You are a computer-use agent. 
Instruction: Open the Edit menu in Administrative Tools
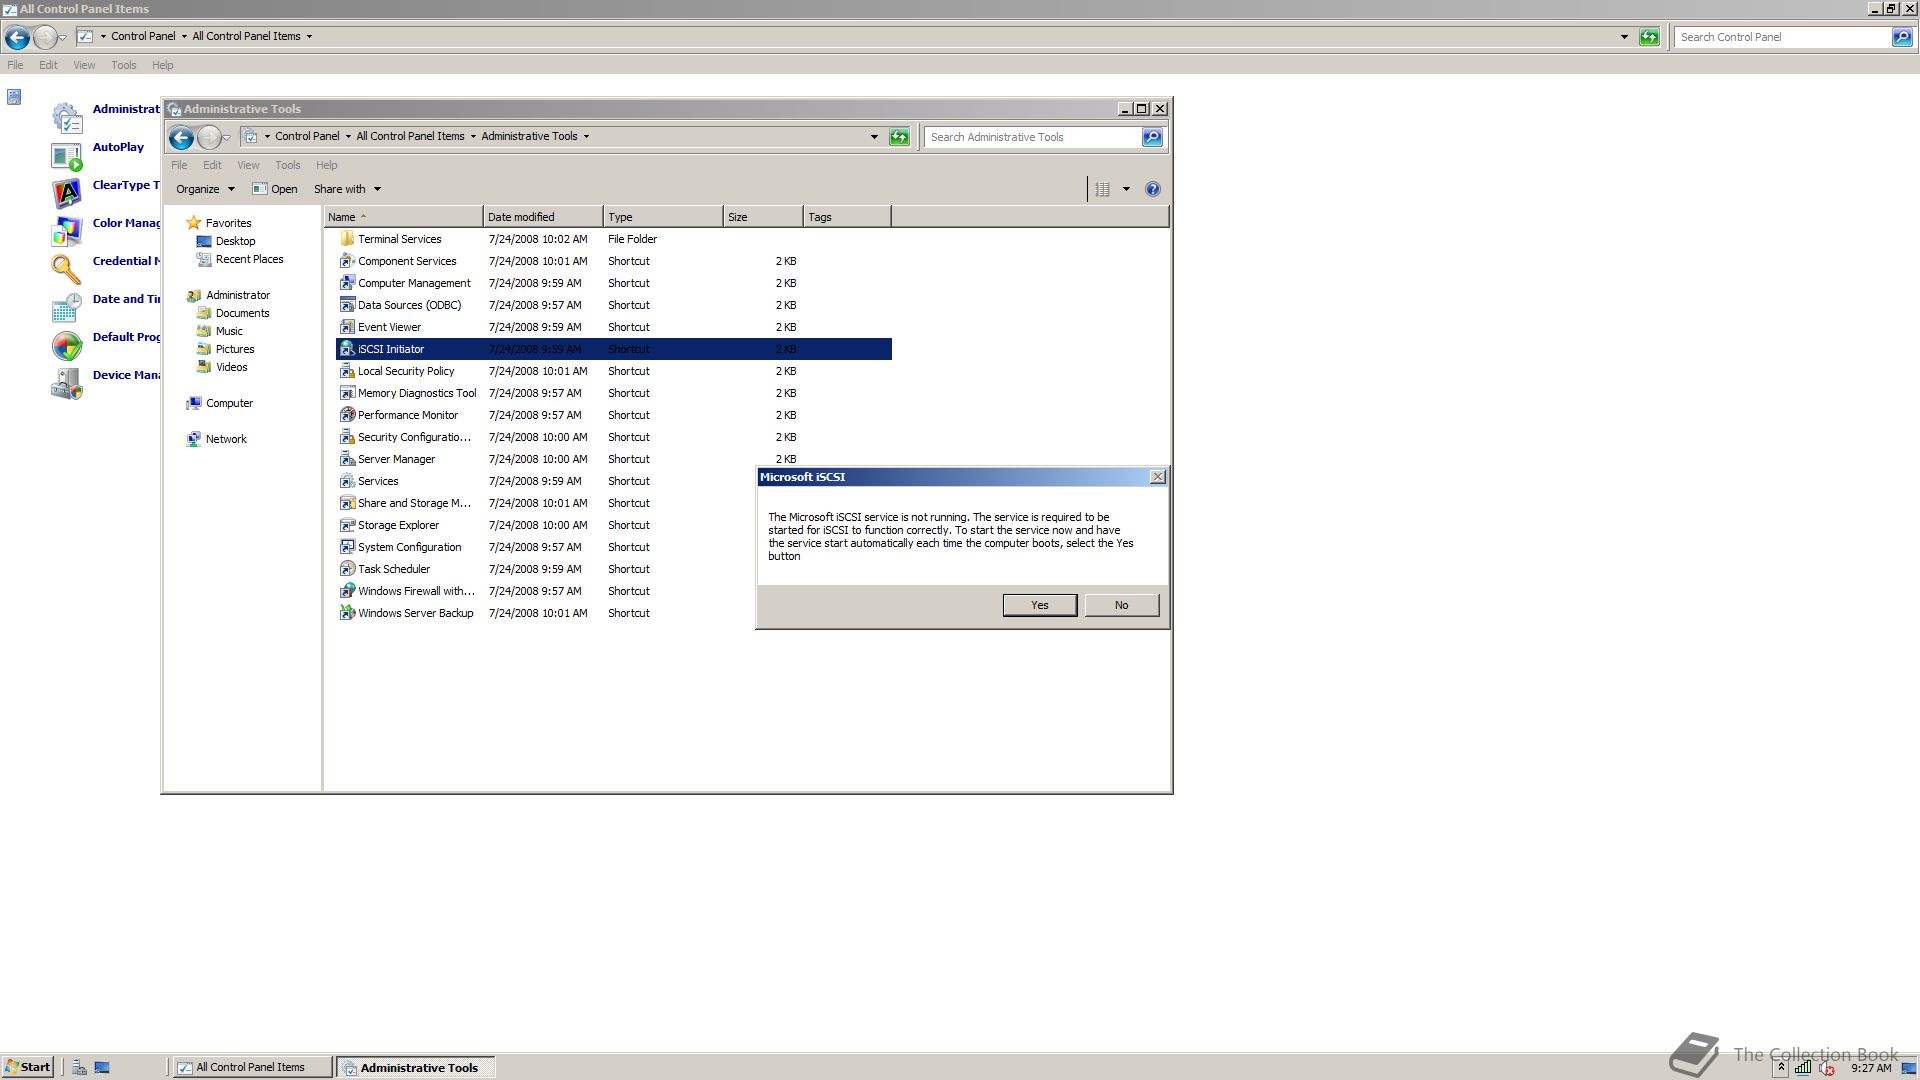click(212, 165)
